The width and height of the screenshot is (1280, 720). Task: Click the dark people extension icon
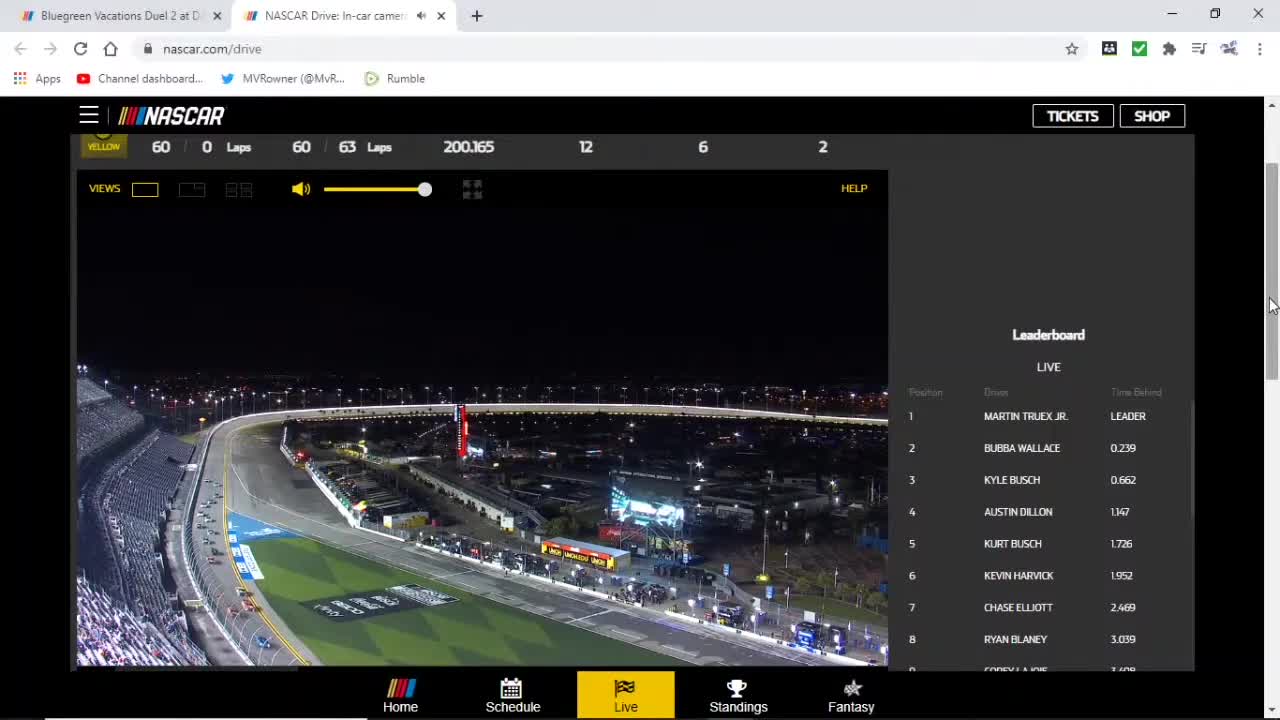coord(1109,49)
